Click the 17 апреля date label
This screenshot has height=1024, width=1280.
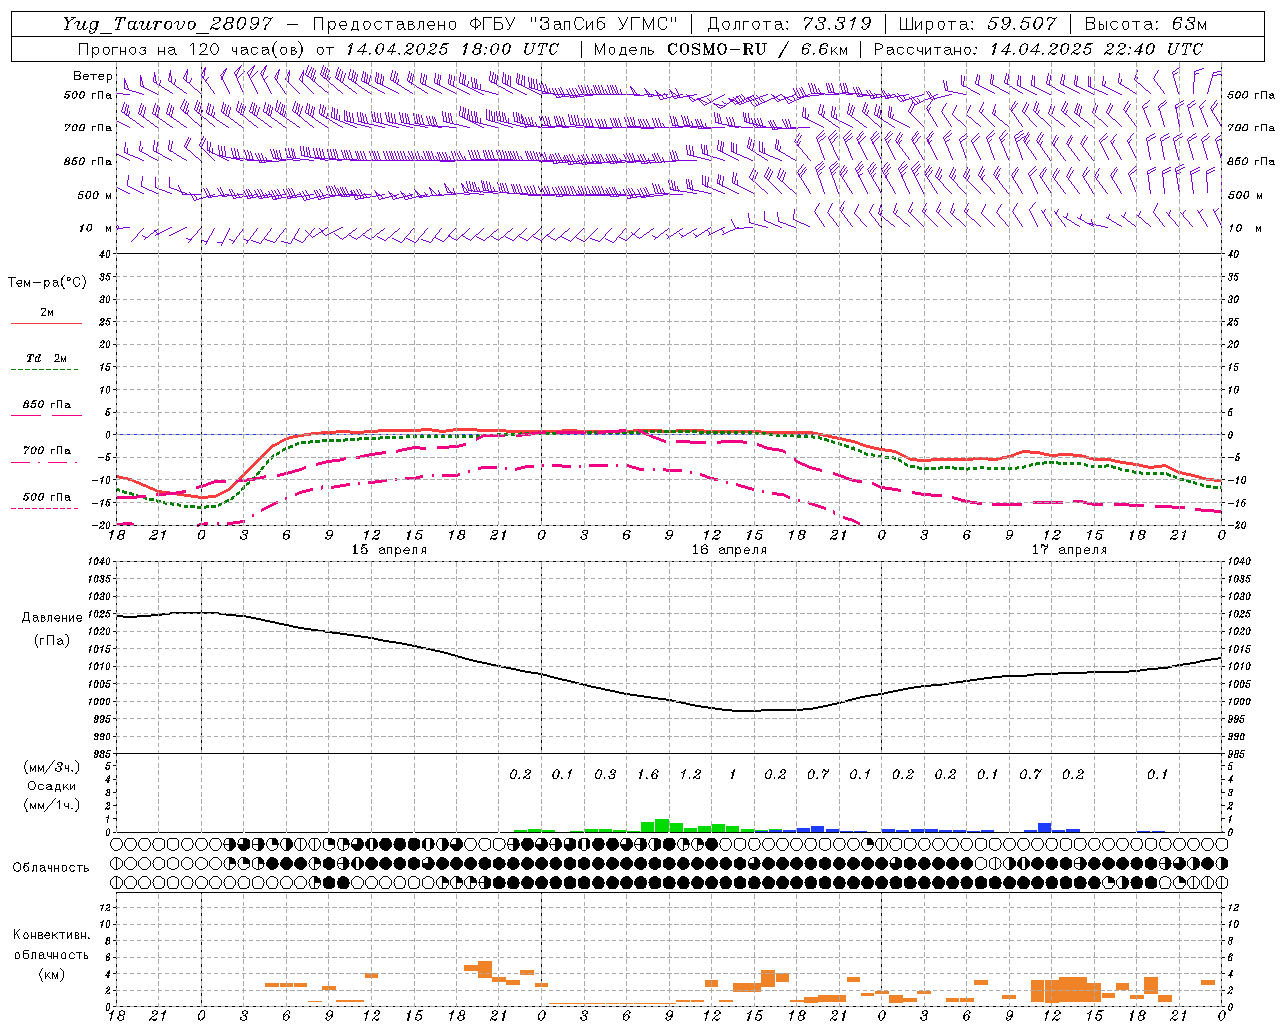pyautogui.click(x=1069, y=550)
